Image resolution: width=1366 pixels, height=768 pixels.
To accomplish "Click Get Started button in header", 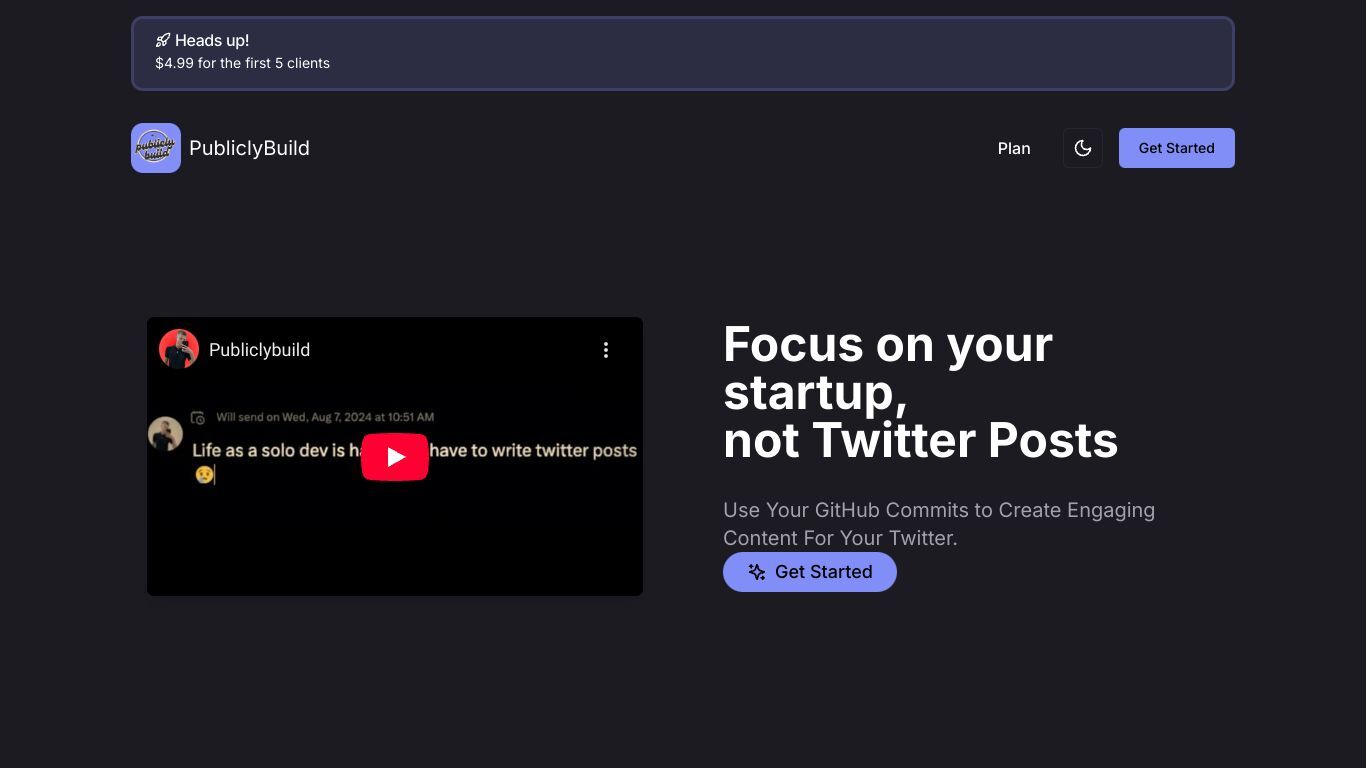I will point(1176,148).
